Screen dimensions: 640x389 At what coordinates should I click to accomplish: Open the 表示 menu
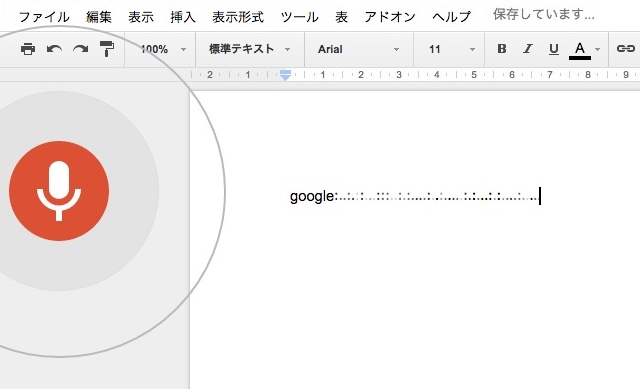(x=141, y=17)
